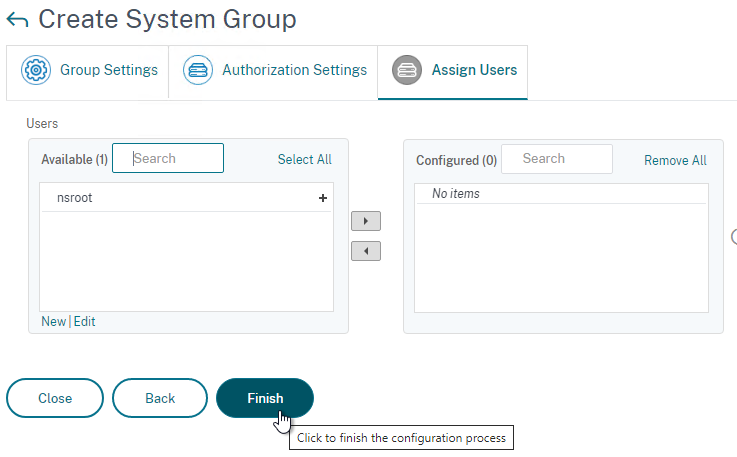Click the Authorization Settings stack icon
Image resolution: width=737 pixels, height=457 pixels.
[198, 70]
